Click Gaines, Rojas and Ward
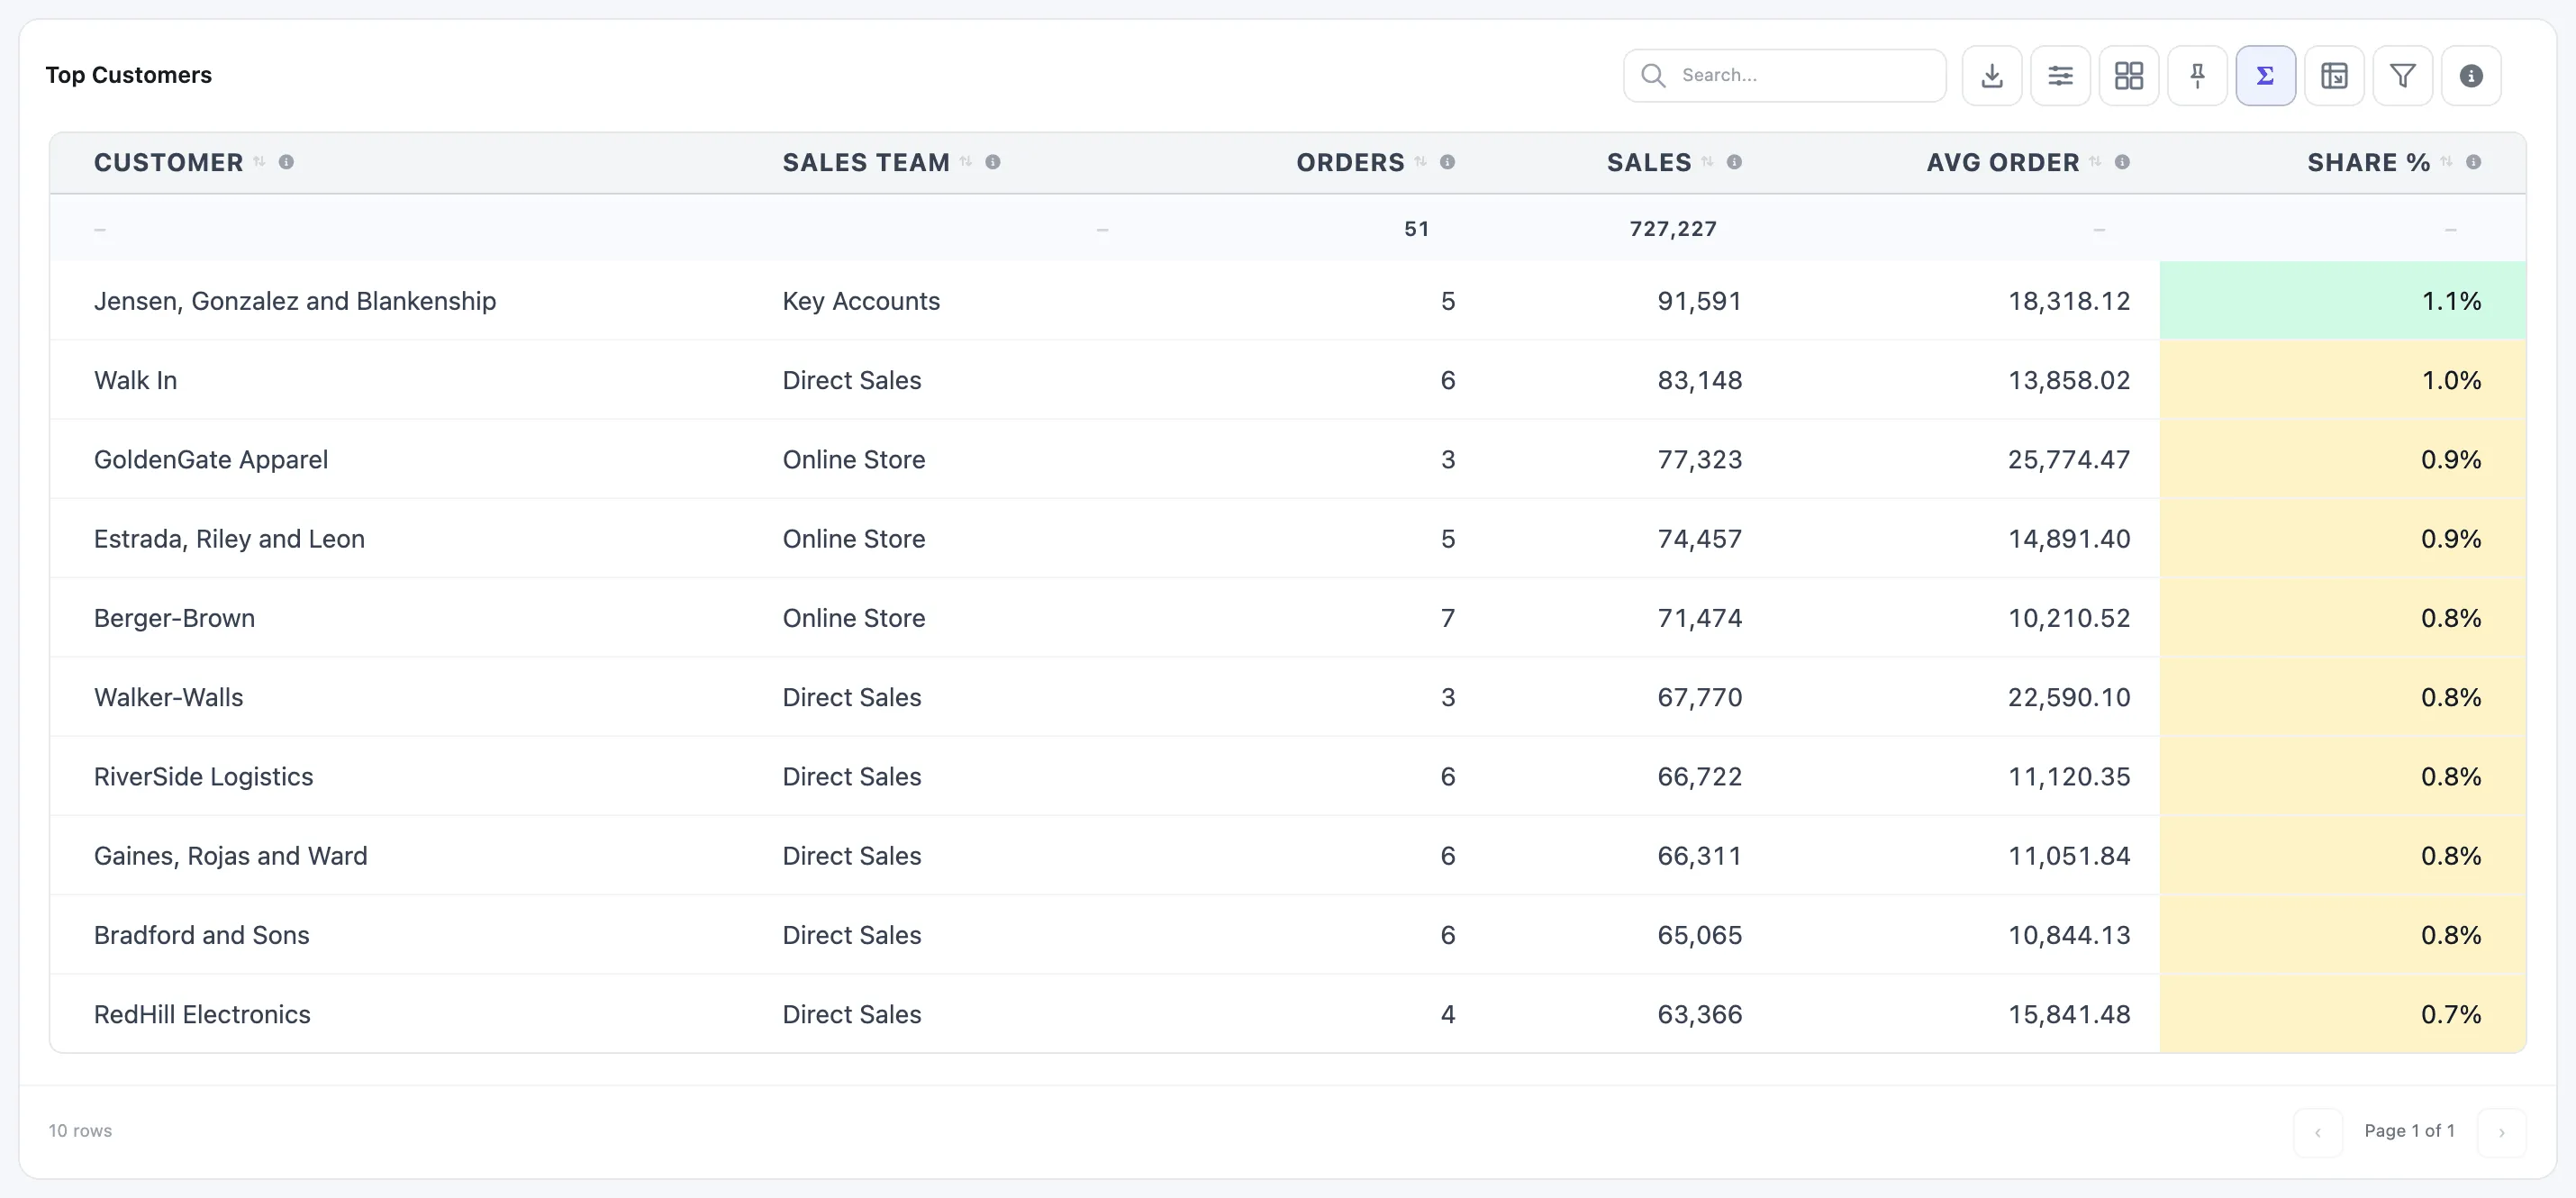This screenshot has width=2576, height=1198. [231, 856]
